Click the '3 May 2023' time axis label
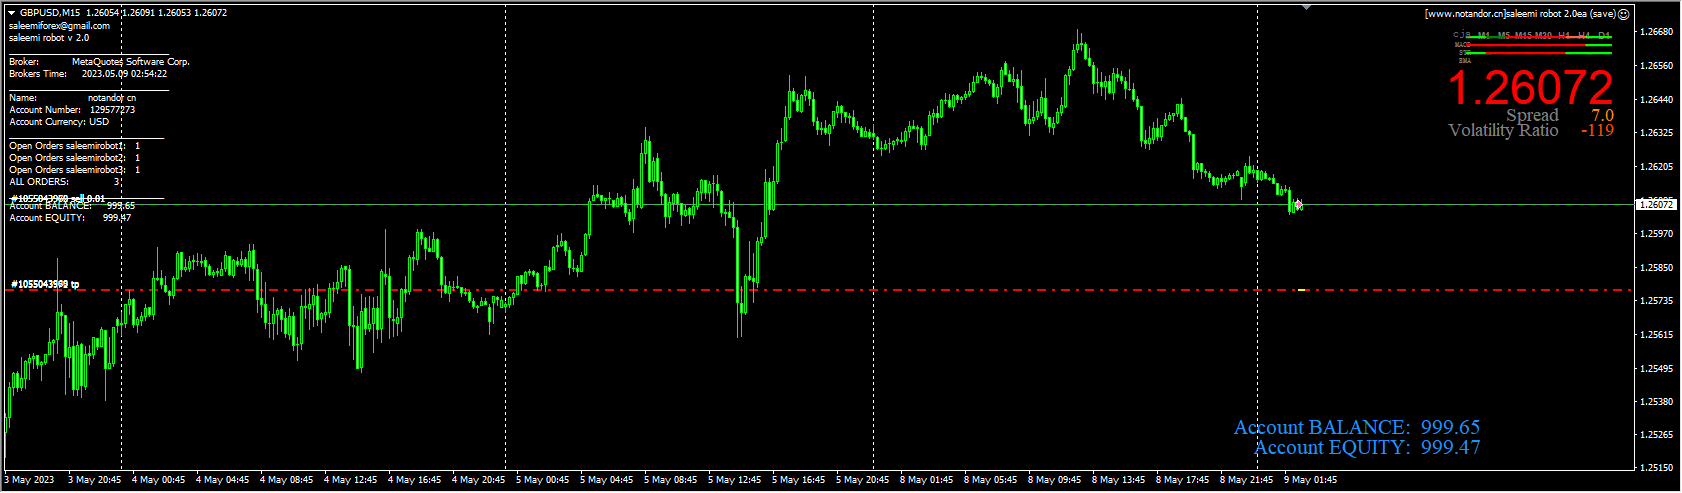The width and height of the screenshot is (1682, 493). 31,480
